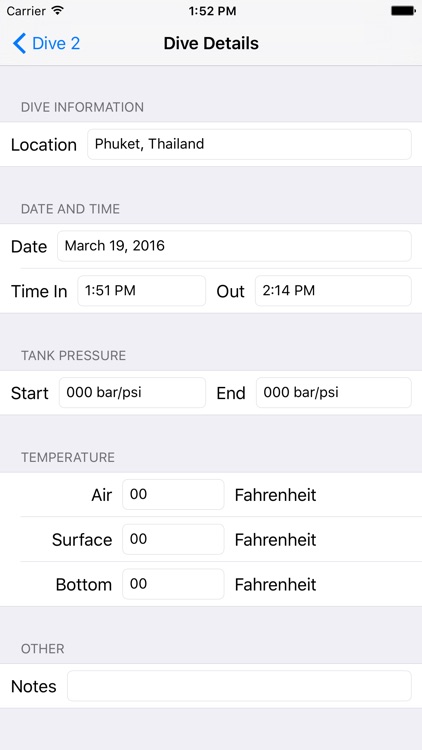Viewport: 422px width, 750px height.
Task: Focus the Notes text field
Action: tap(239, 686)
